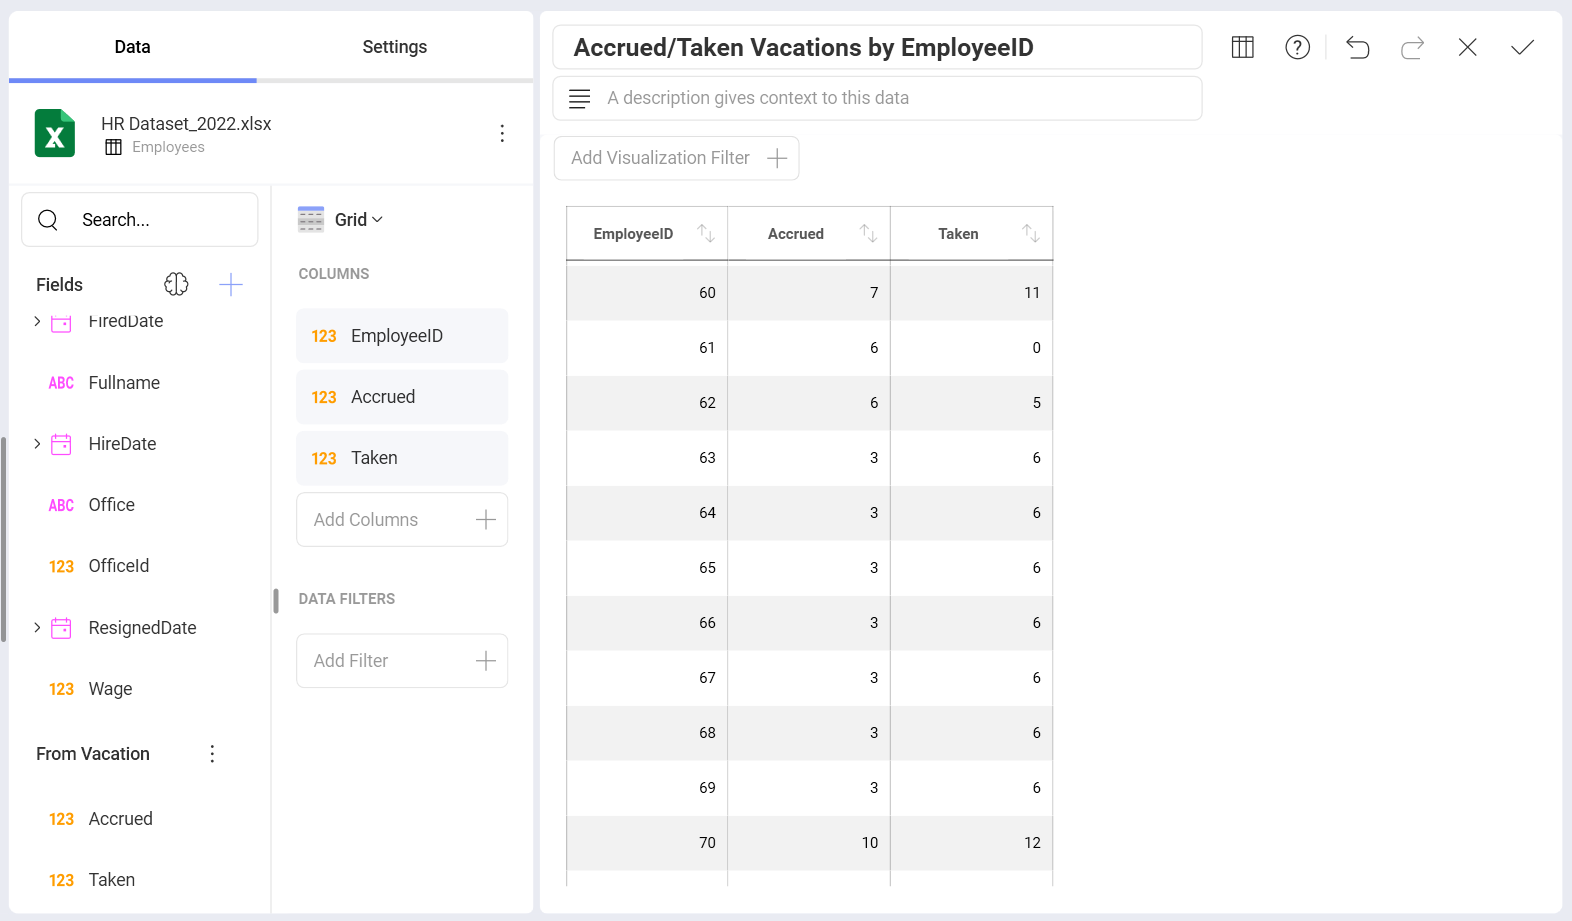
Task: Click Taken value 5 in row 62
Action: pyautogui.click(x=972, y=403)
